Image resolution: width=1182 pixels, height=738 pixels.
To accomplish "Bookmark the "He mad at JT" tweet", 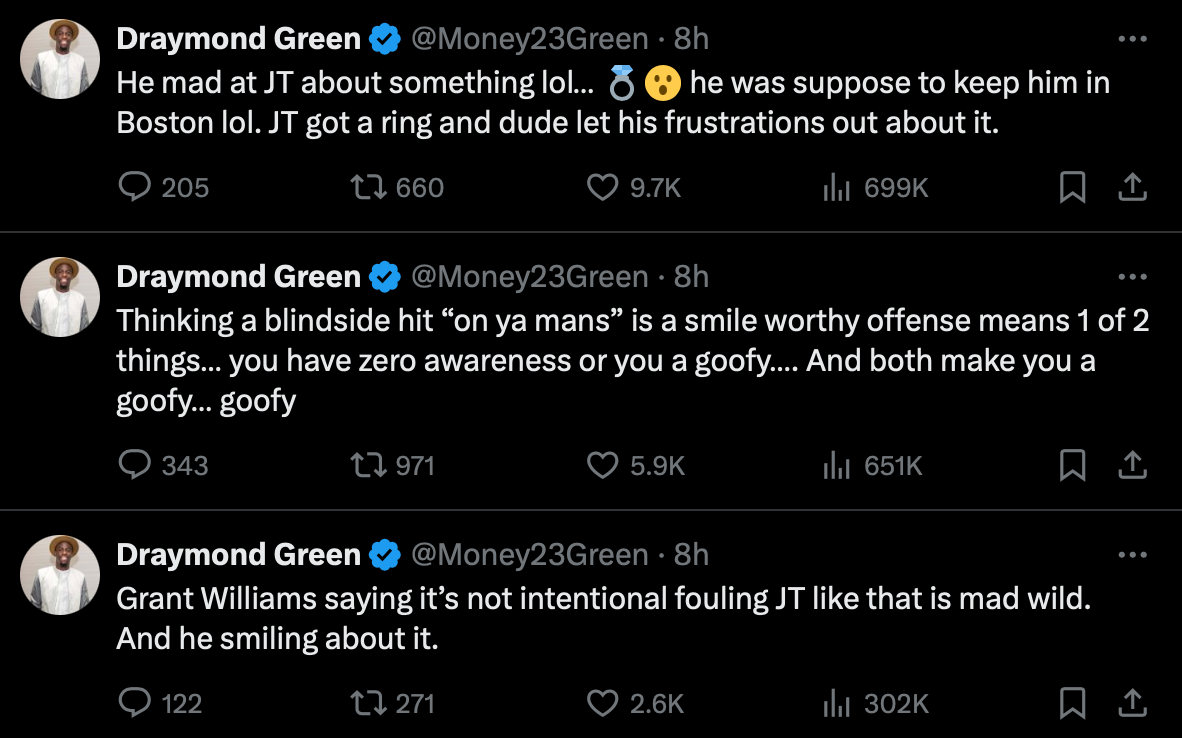I will [1072, 187].
